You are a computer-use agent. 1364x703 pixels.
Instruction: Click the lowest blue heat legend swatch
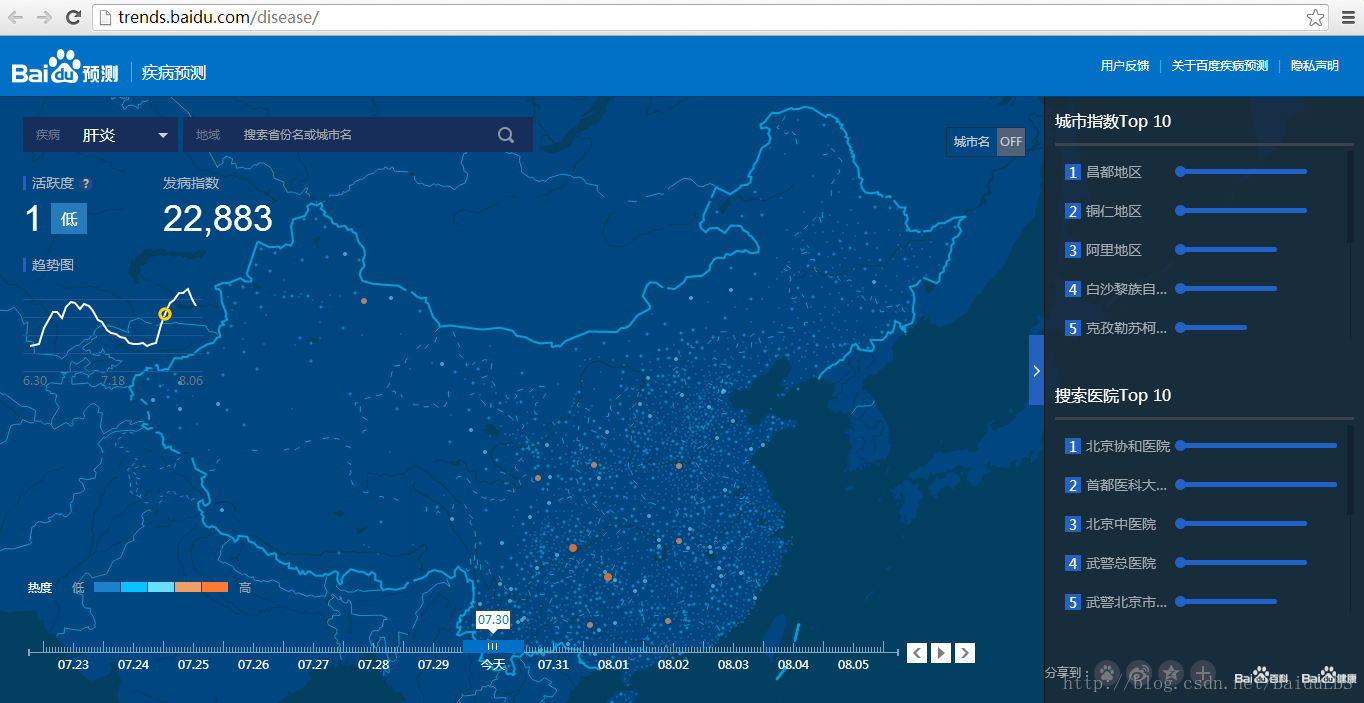[x=106, y=588]
